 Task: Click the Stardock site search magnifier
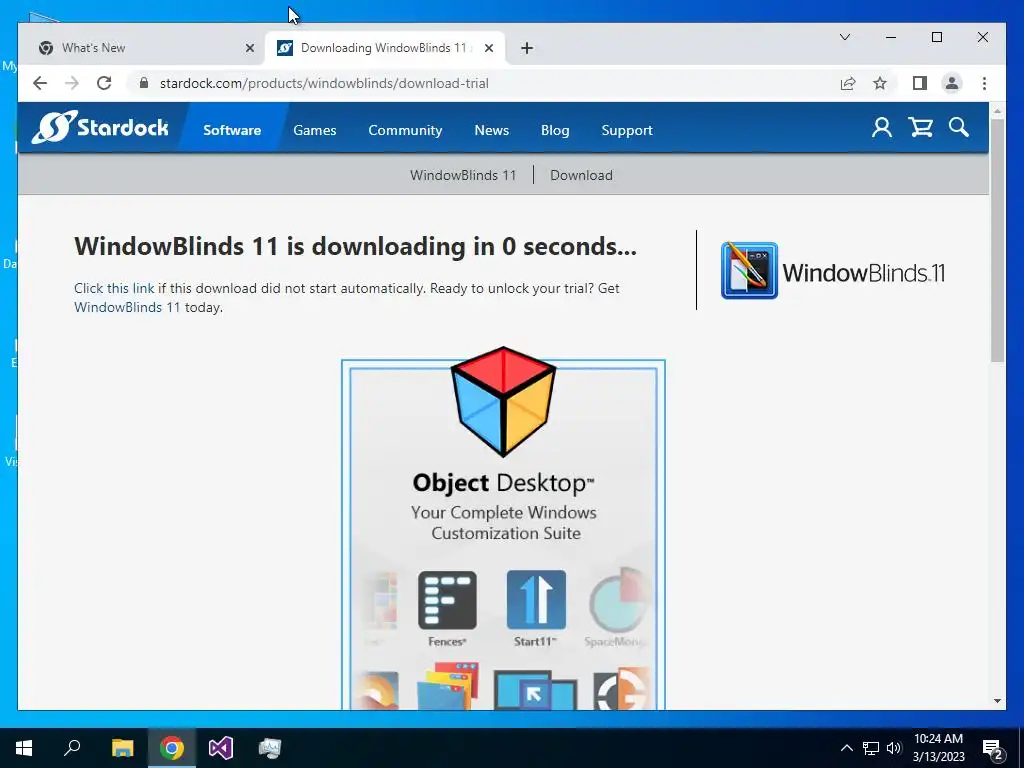tap(959, 127)
